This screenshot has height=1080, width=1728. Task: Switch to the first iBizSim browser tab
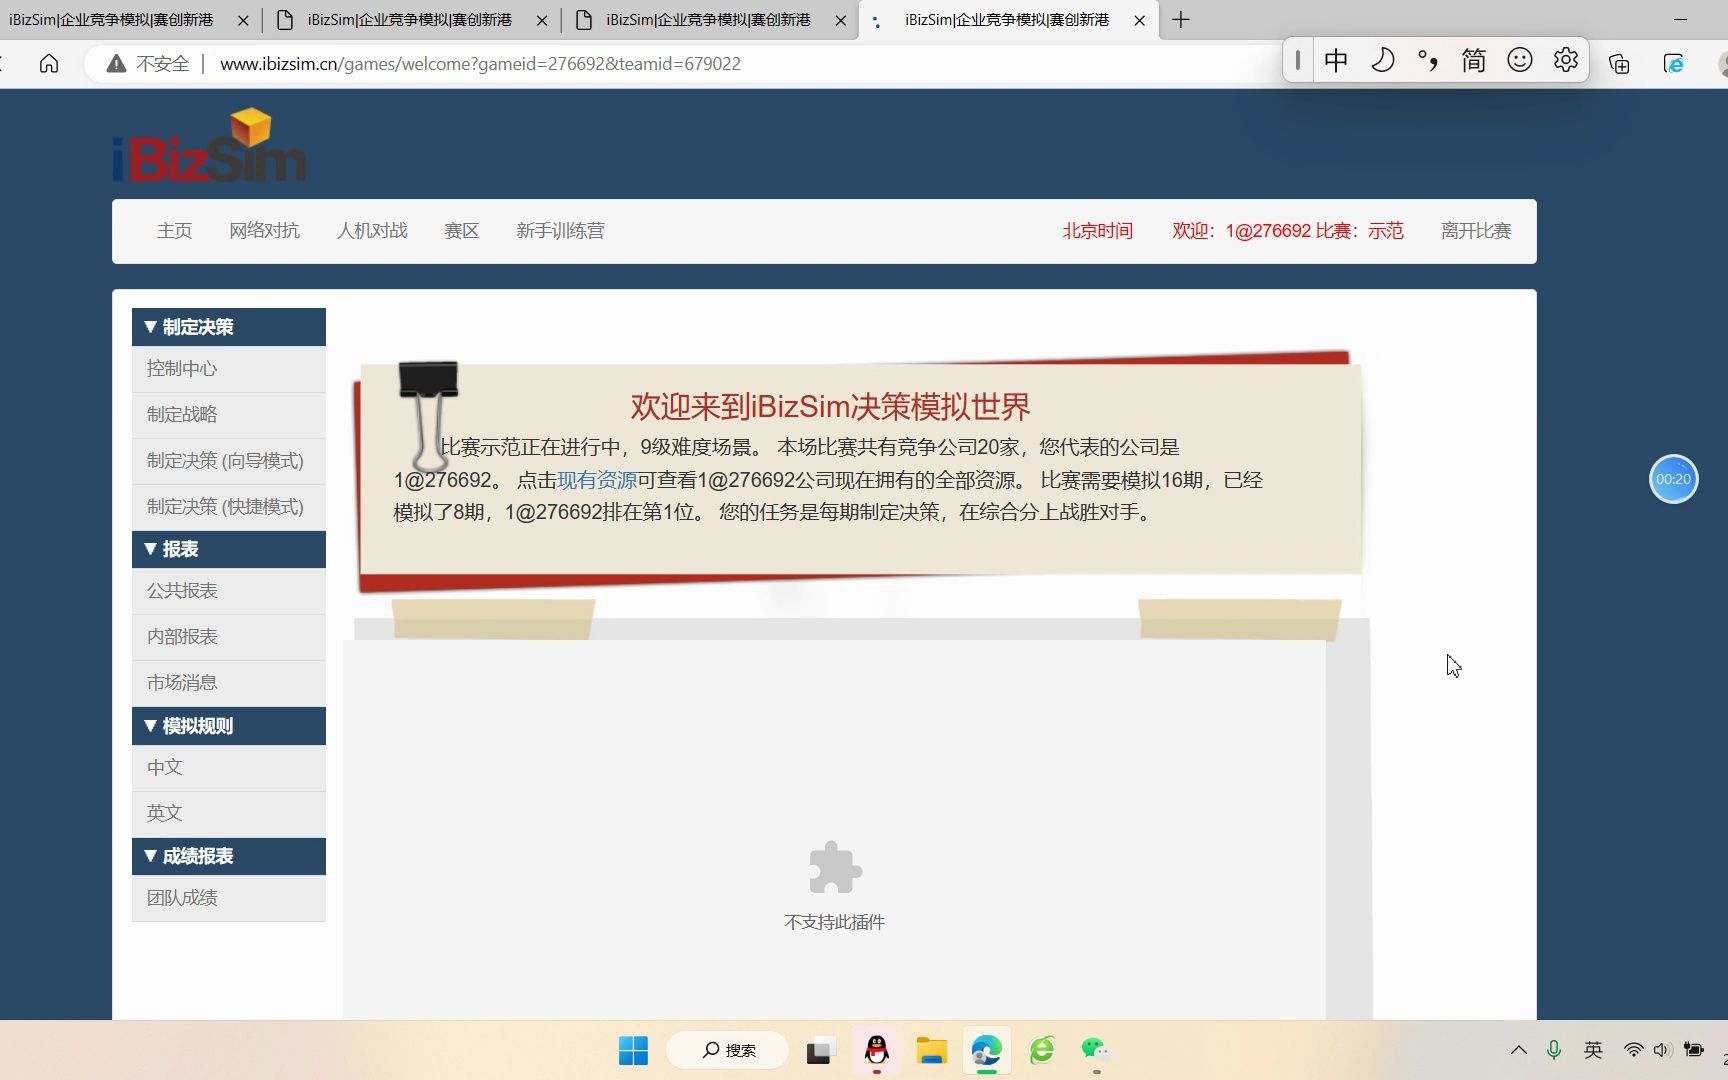(112, 20)
